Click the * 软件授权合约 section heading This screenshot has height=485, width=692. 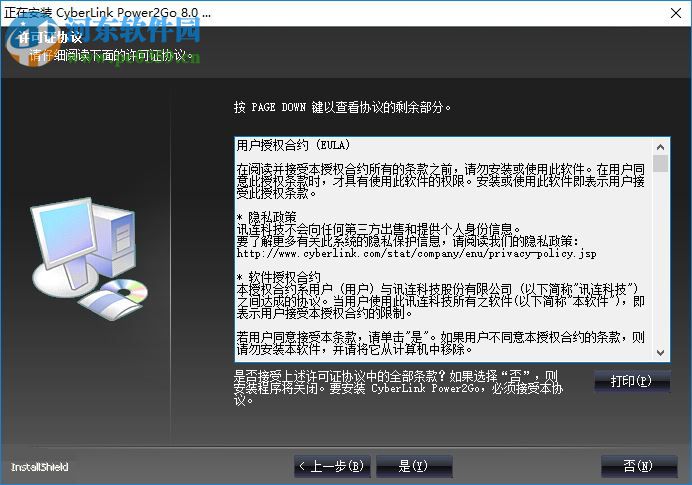278,277
